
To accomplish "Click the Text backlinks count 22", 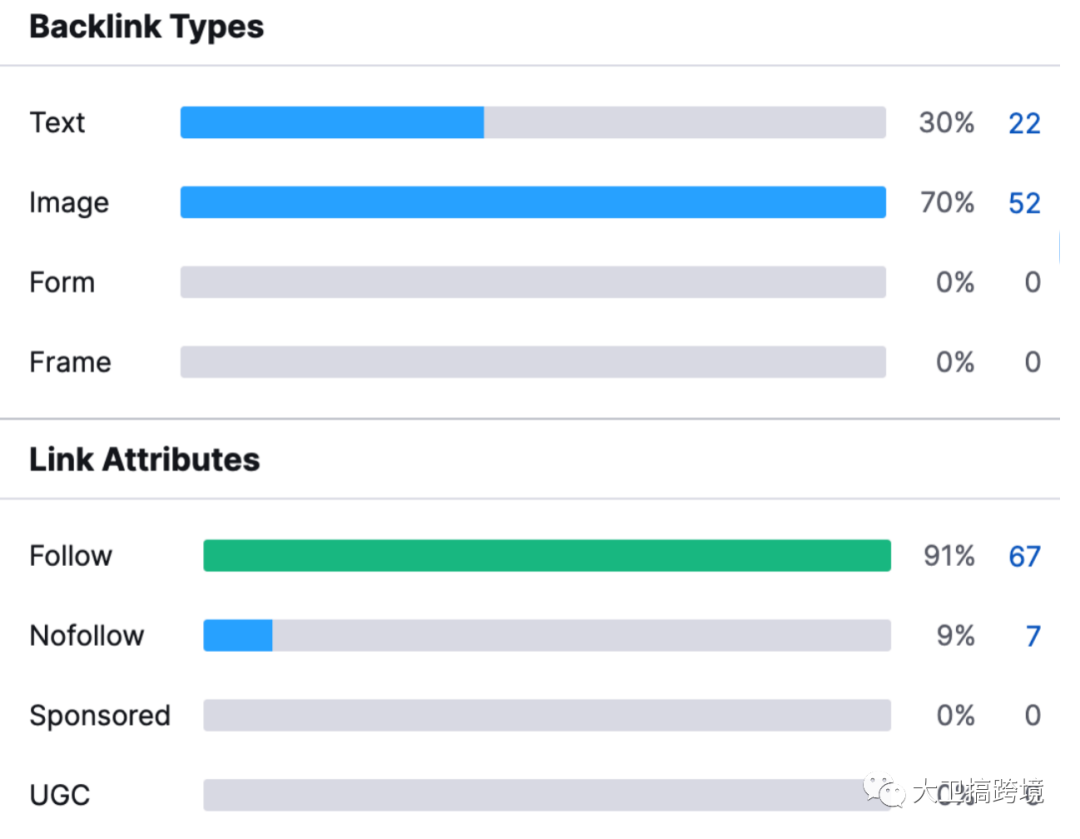I will click(1024, 123).
